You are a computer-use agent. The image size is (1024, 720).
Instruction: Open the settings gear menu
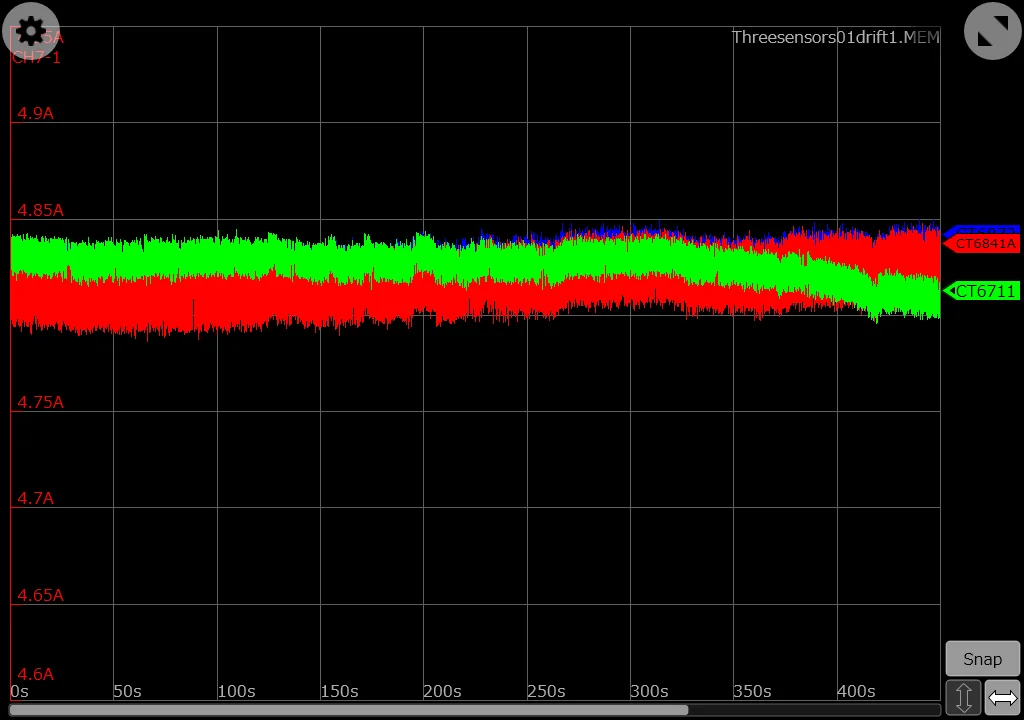[30, 31]
